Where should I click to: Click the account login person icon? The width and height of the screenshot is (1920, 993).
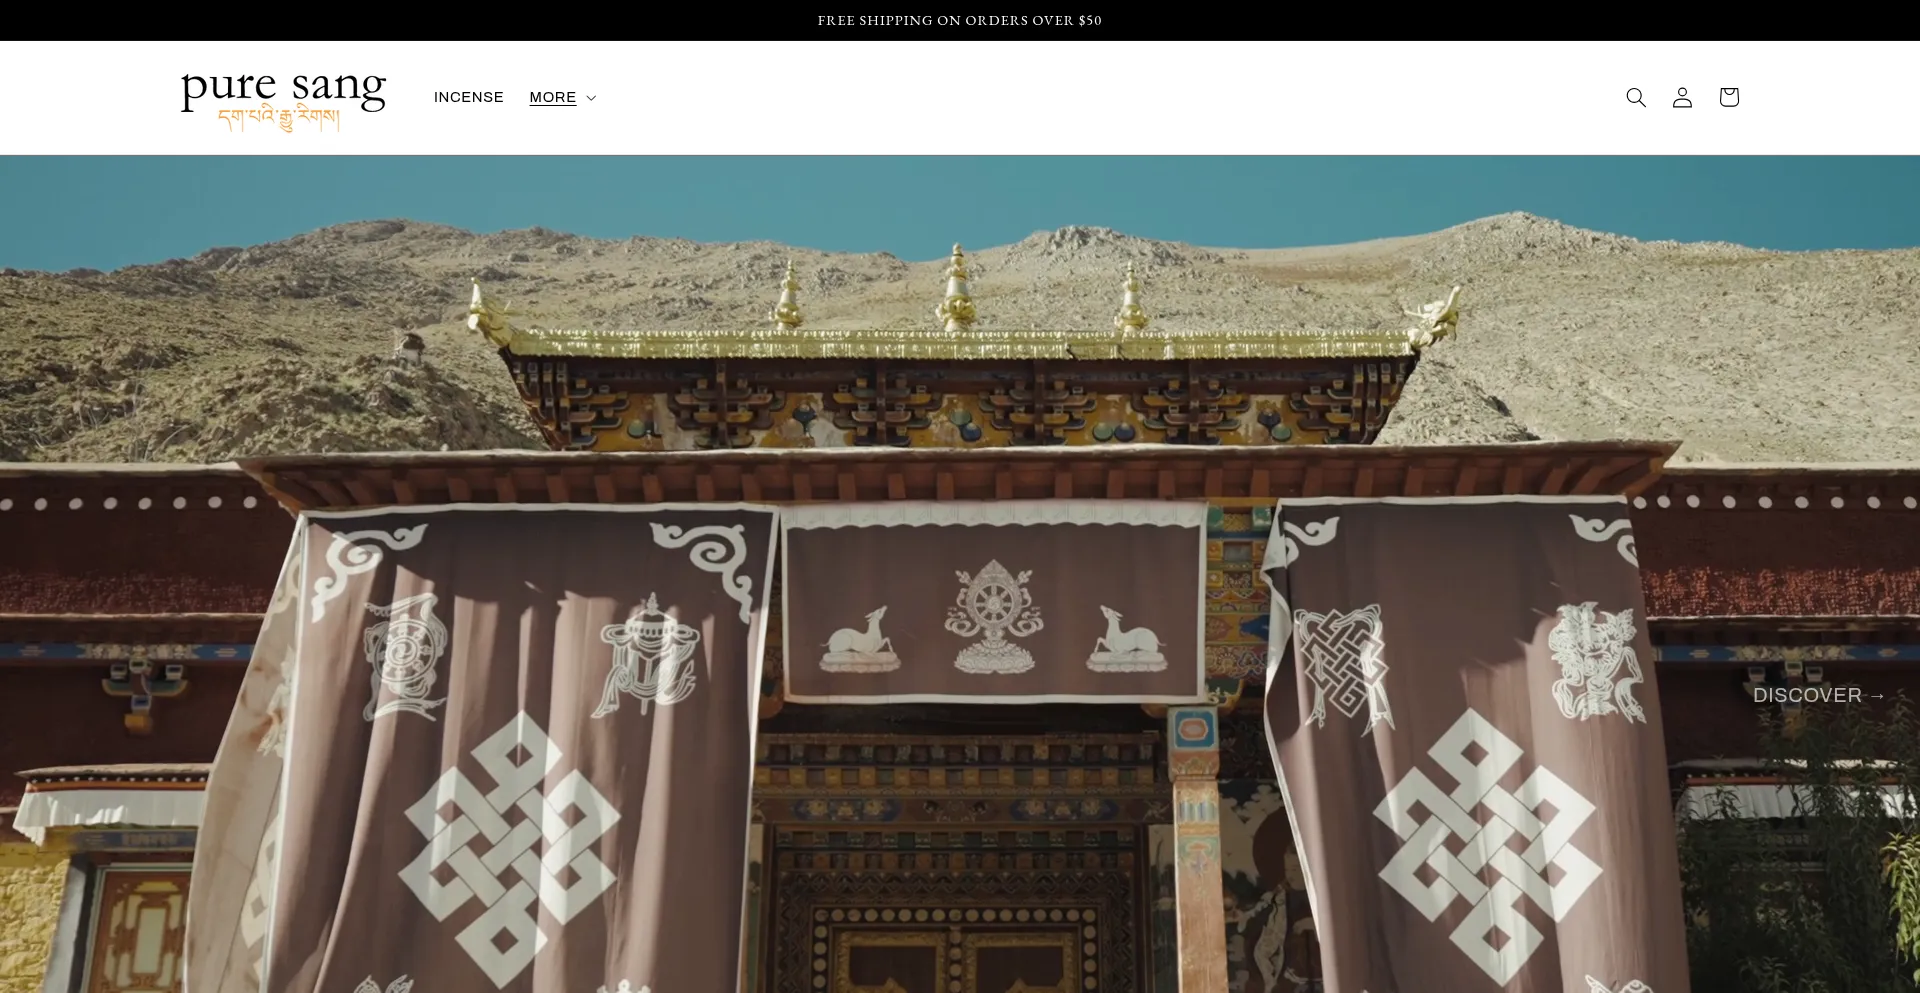click(1681, 97)
